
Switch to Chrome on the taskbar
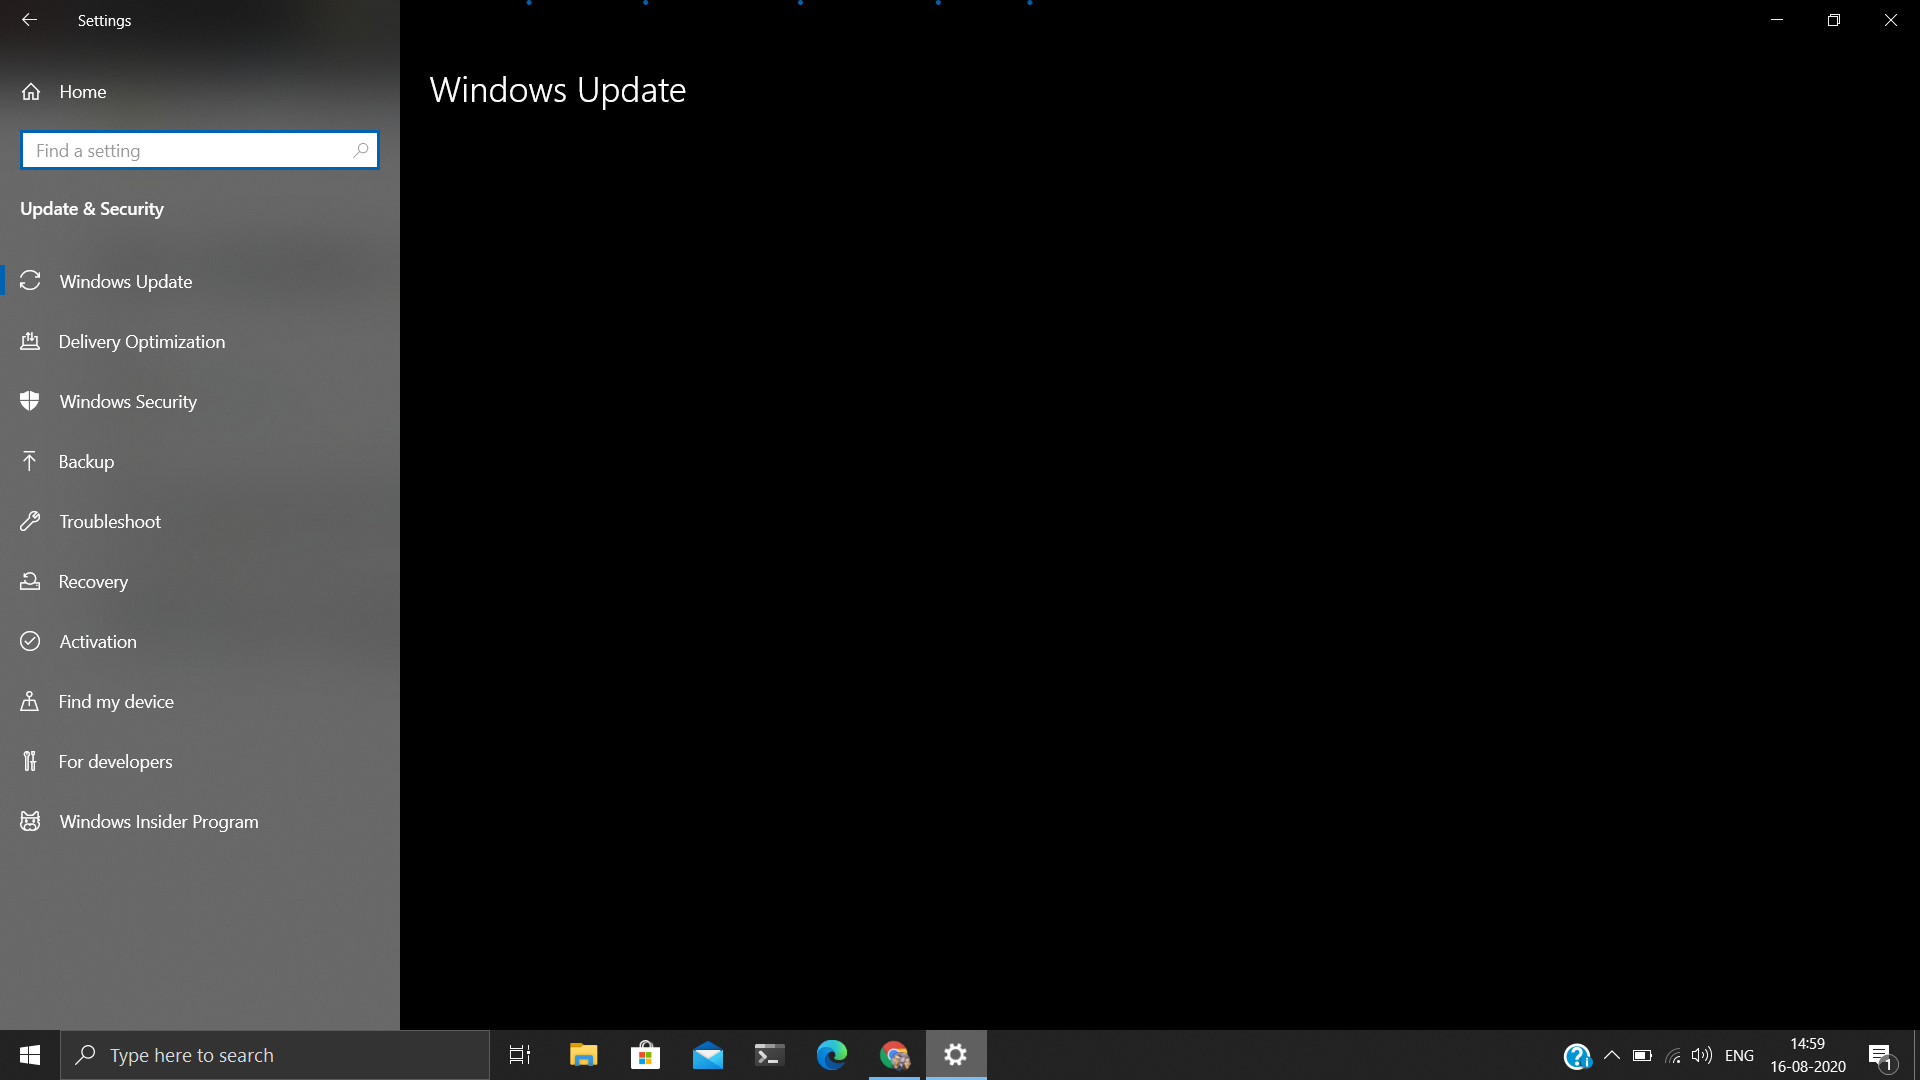click(894, 1055)
